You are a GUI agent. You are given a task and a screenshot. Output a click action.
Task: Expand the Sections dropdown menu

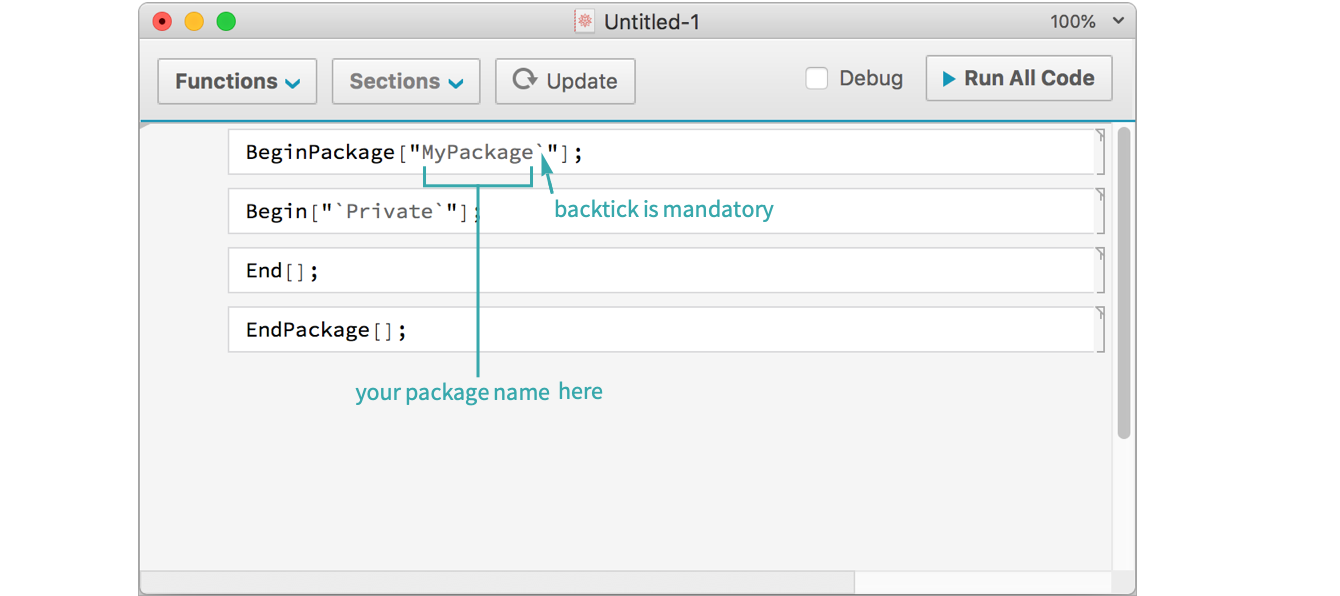click(405, 81)
